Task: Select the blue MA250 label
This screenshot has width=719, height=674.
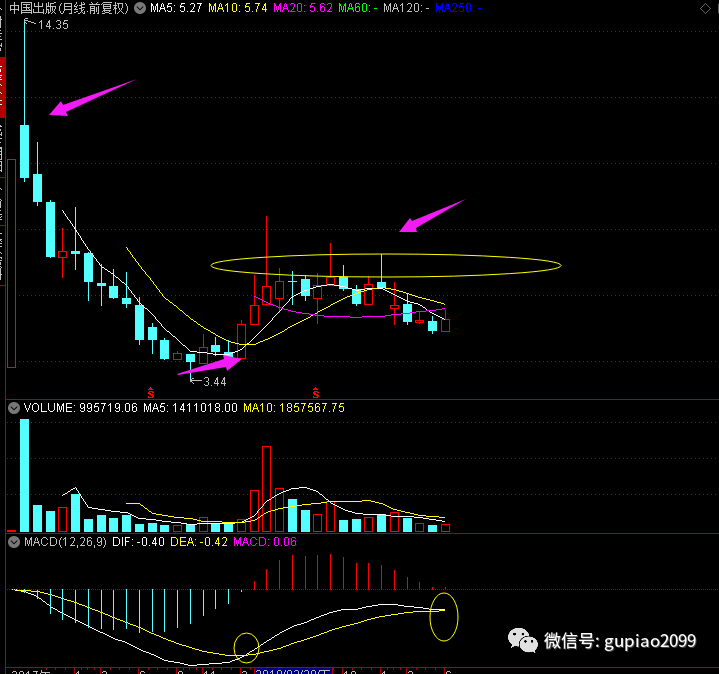Action: [458, 8]
